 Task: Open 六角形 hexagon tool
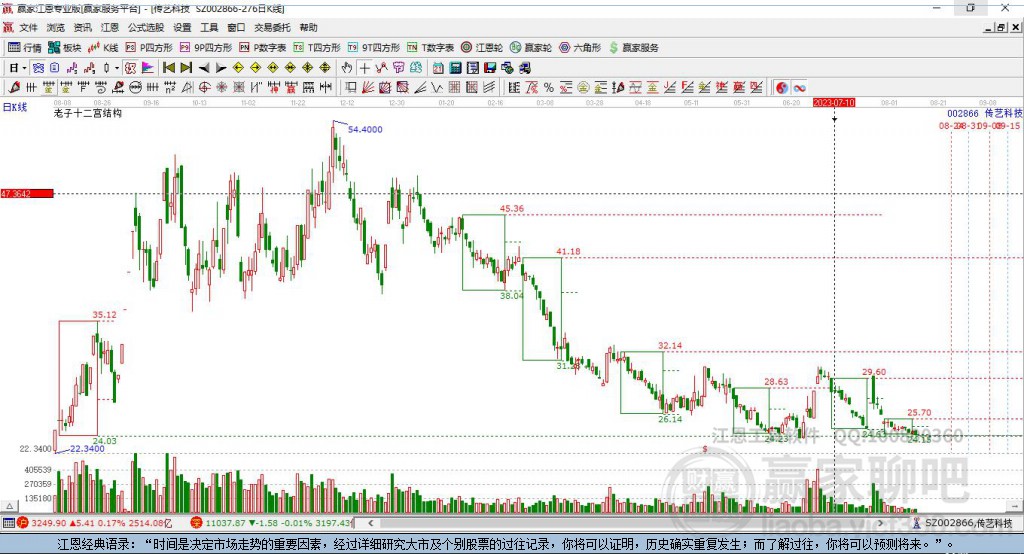click(x=580, y=48)
